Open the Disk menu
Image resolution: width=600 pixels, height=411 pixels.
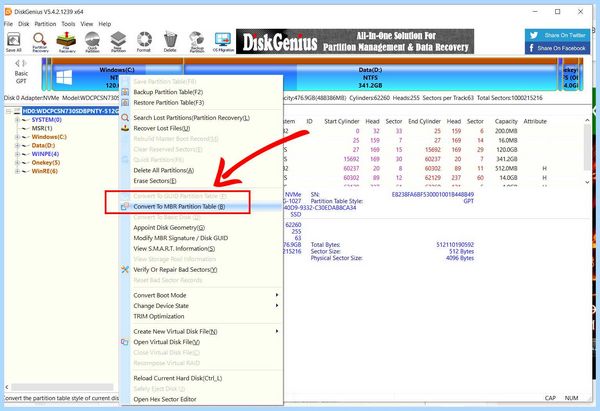(x=24, y=24)
